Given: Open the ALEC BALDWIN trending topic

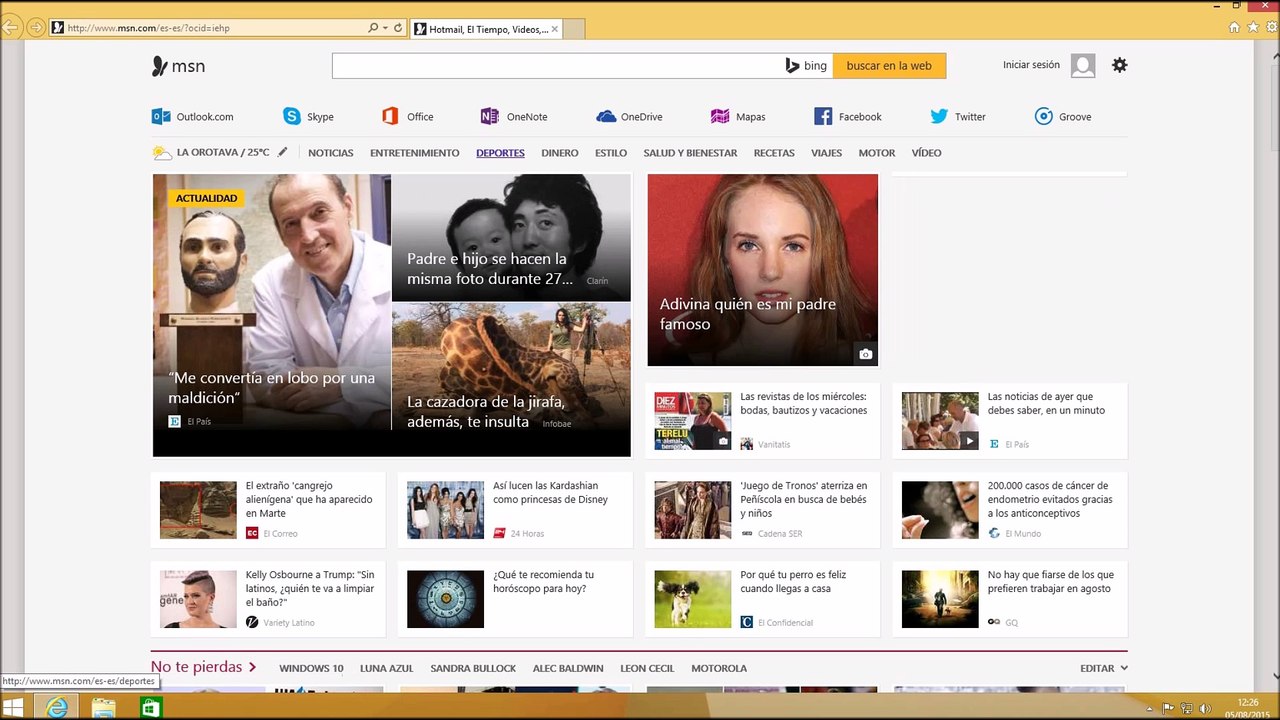Looking at the screenshot, I should coord(568,668).
